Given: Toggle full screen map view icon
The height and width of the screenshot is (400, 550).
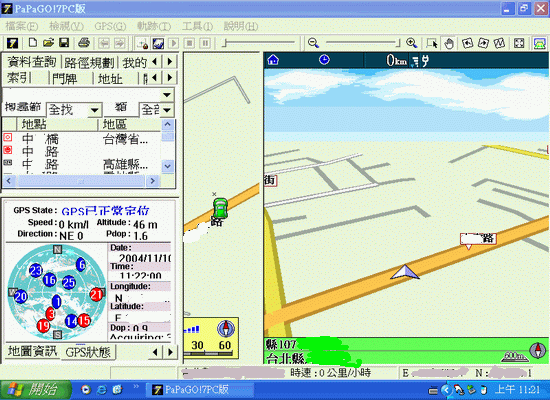Looking at the screenshot, I should point(519,43).
